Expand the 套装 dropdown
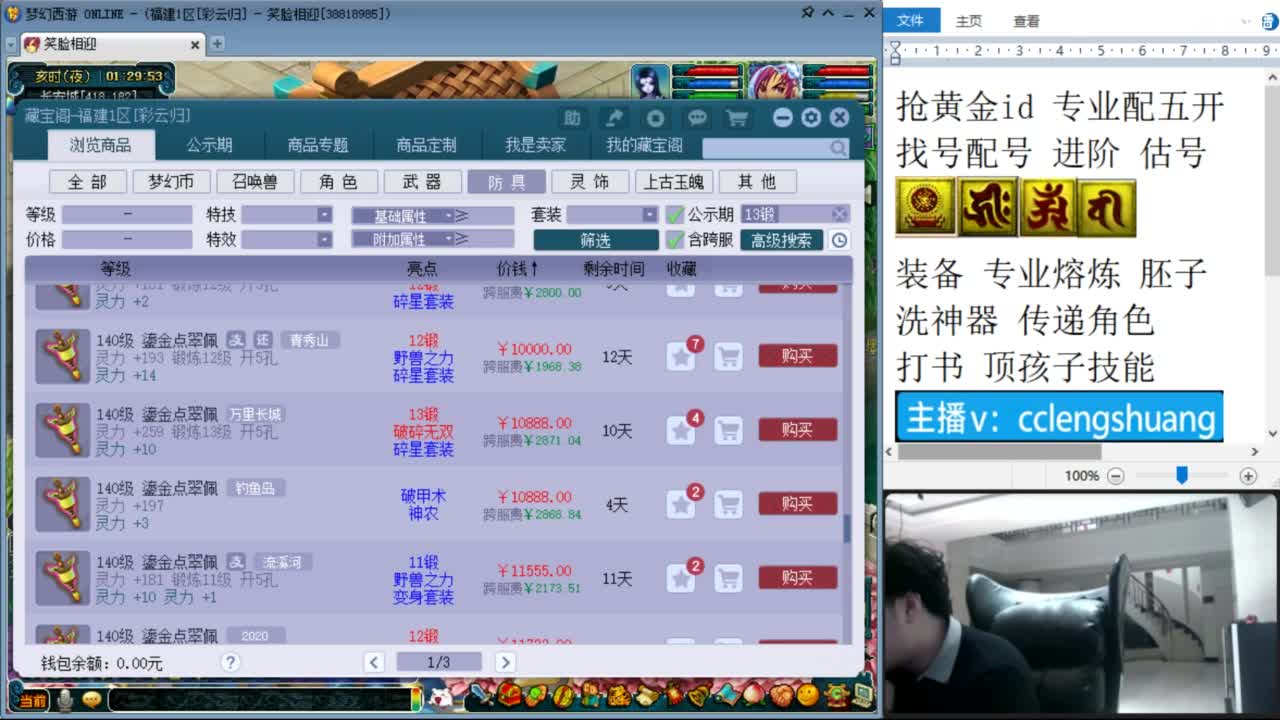The height and width of the screenshot is (720, 1280). (x=650, y=215)
